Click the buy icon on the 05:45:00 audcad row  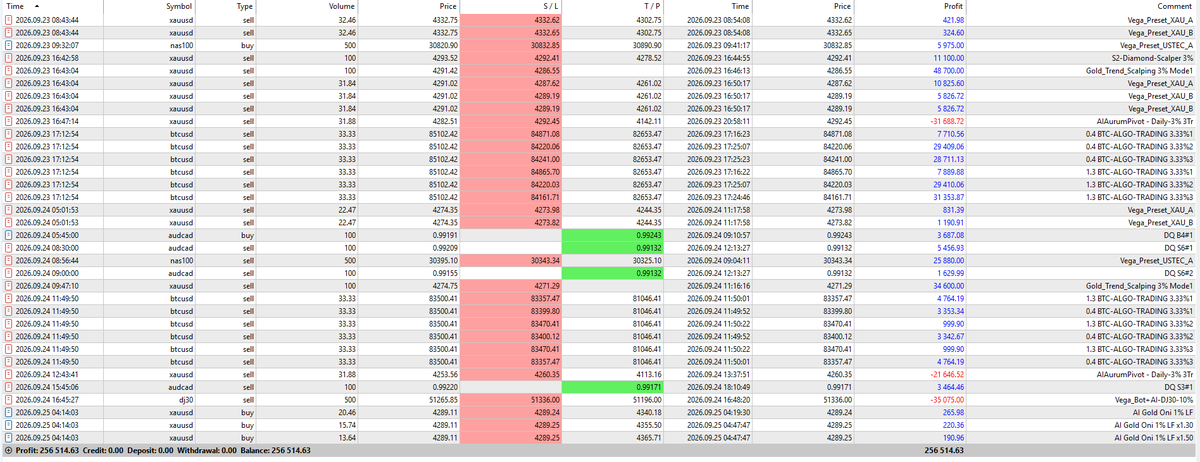pyautogui.click(x=9, y=235)
